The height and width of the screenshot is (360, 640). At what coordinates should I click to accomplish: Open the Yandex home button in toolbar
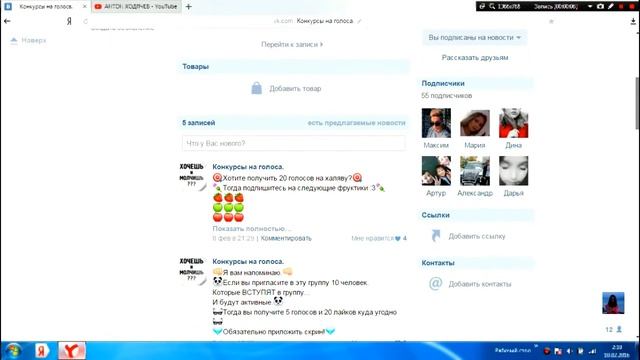(x=69, y=21)
